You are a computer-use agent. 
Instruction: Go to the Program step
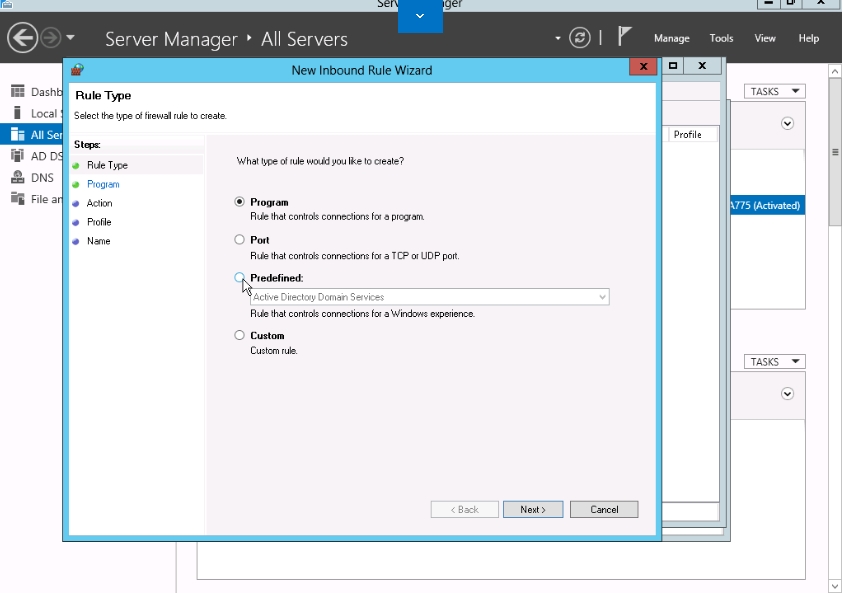pyautogui.click(x=103, y=184)
